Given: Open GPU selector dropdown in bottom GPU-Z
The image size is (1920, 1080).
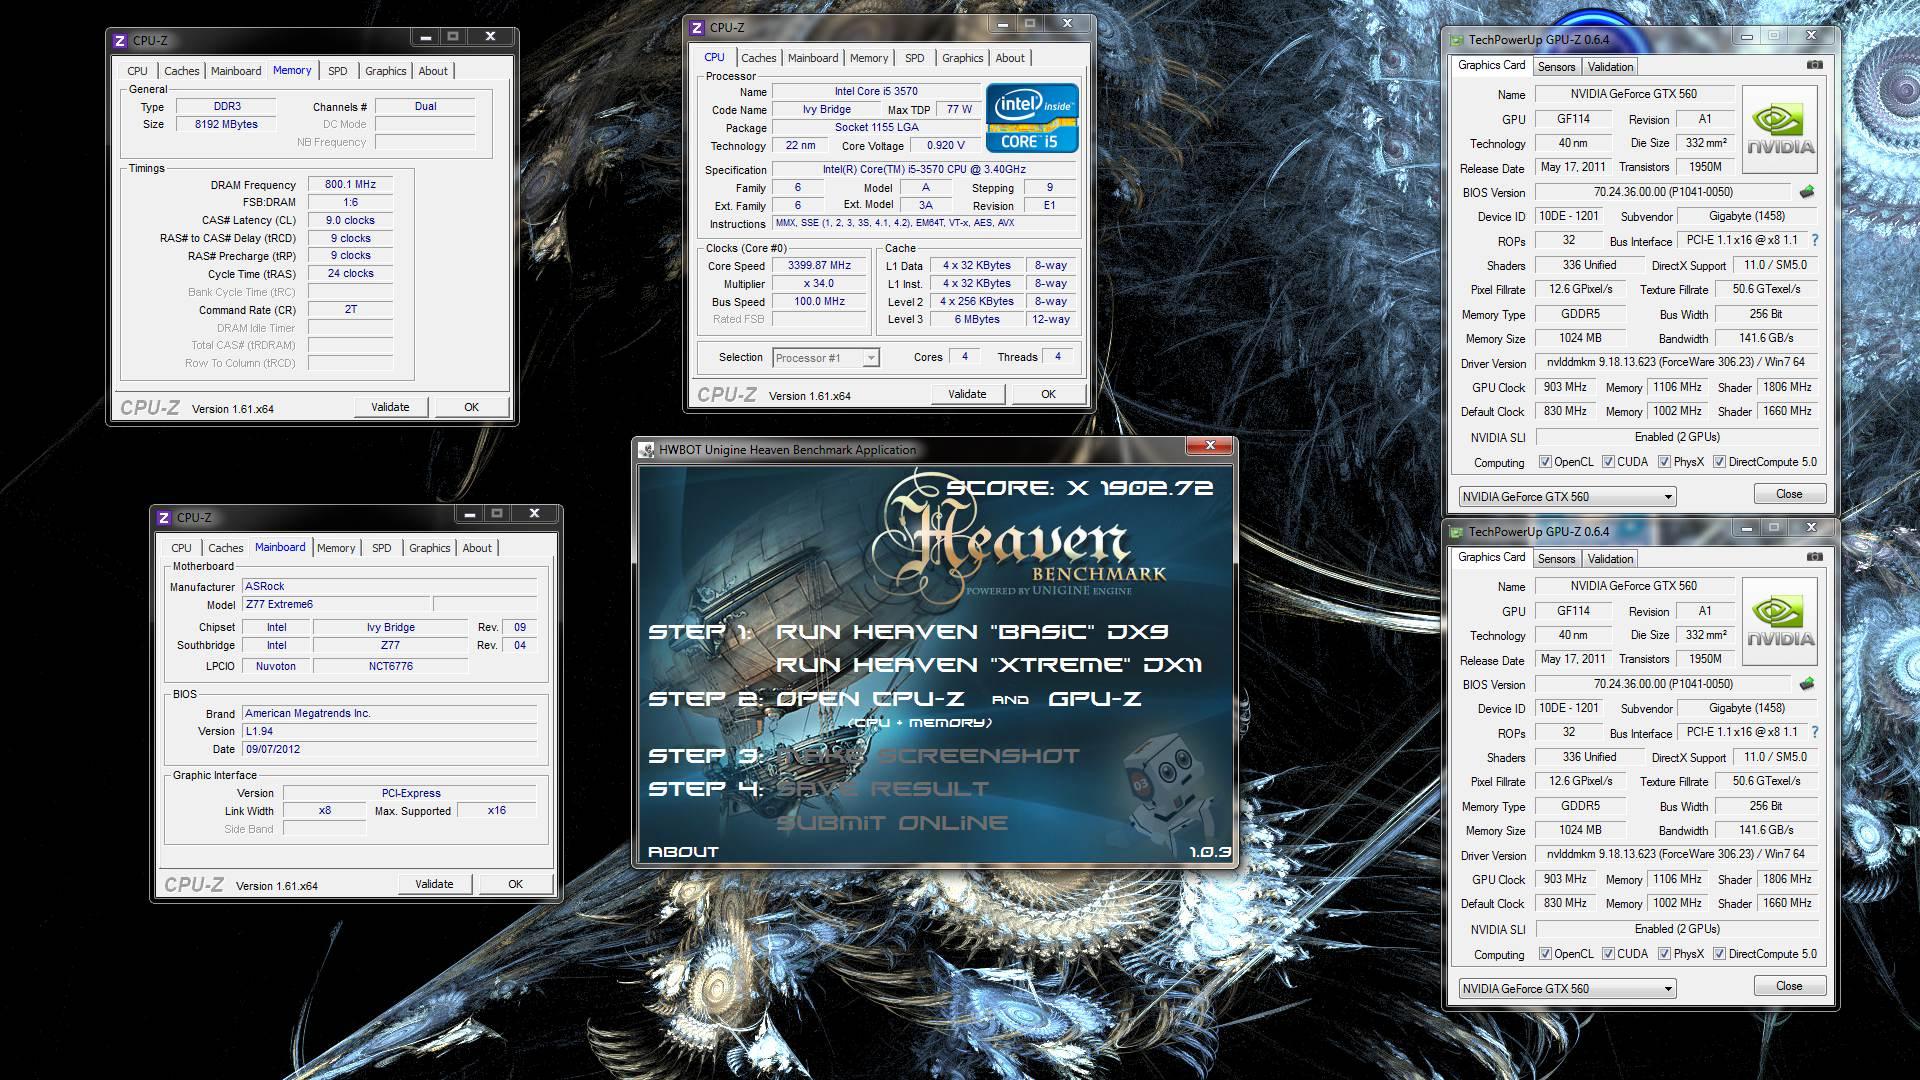Looking at the screenshot, I should (x=1567, y=989).
